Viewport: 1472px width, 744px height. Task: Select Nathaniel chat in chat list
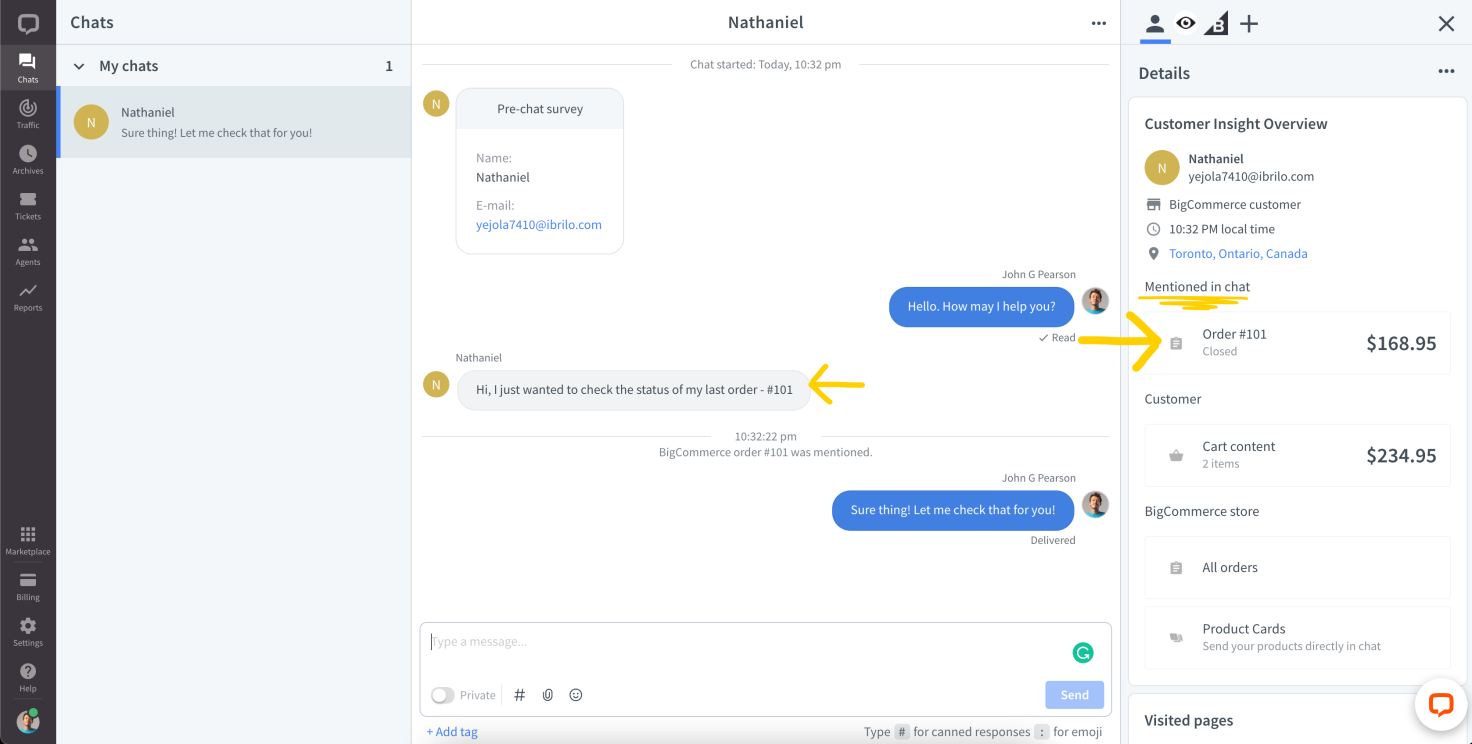pyautogui.click(x=234, y=122)
